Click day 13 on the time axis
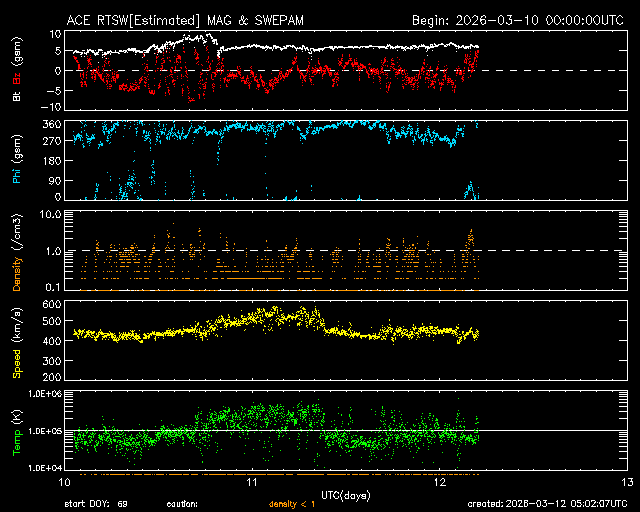Image resolution: width=640 pixels, height=512 pixels. pos(626,483)
